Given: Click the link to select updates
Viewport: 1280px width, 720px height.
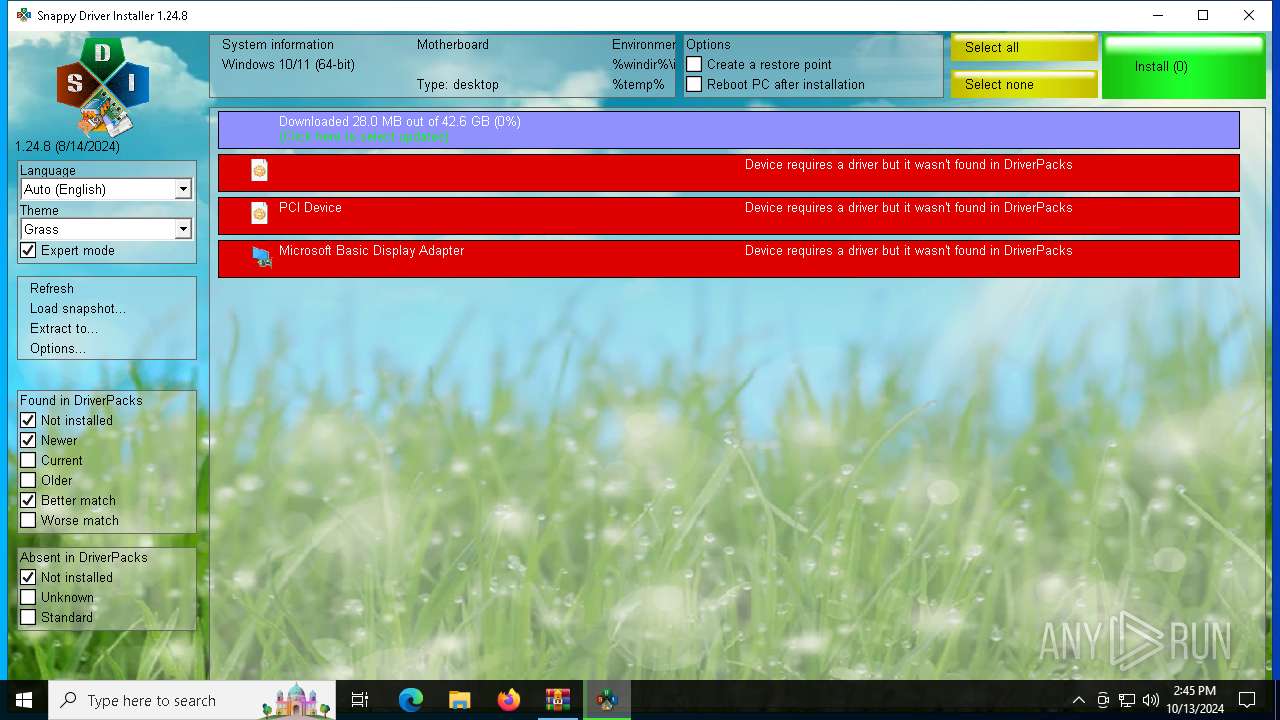Looking at the screenshot, I should click(363, 136).
